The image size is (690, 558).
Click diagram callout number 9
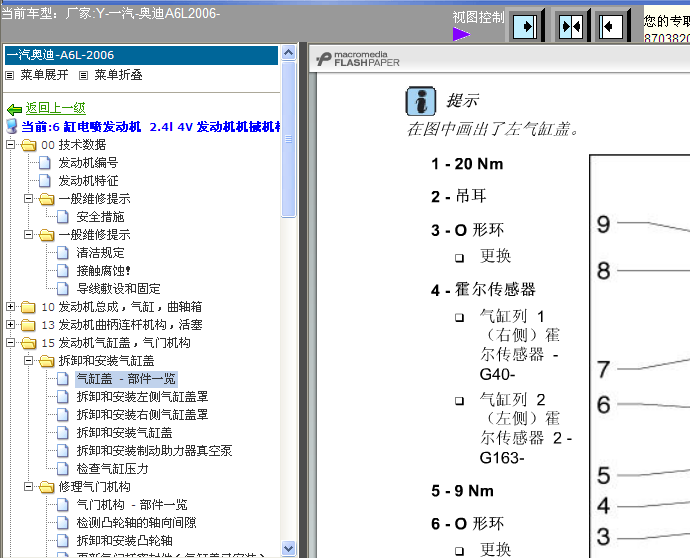pyautogui.click(x=603, y=225)
